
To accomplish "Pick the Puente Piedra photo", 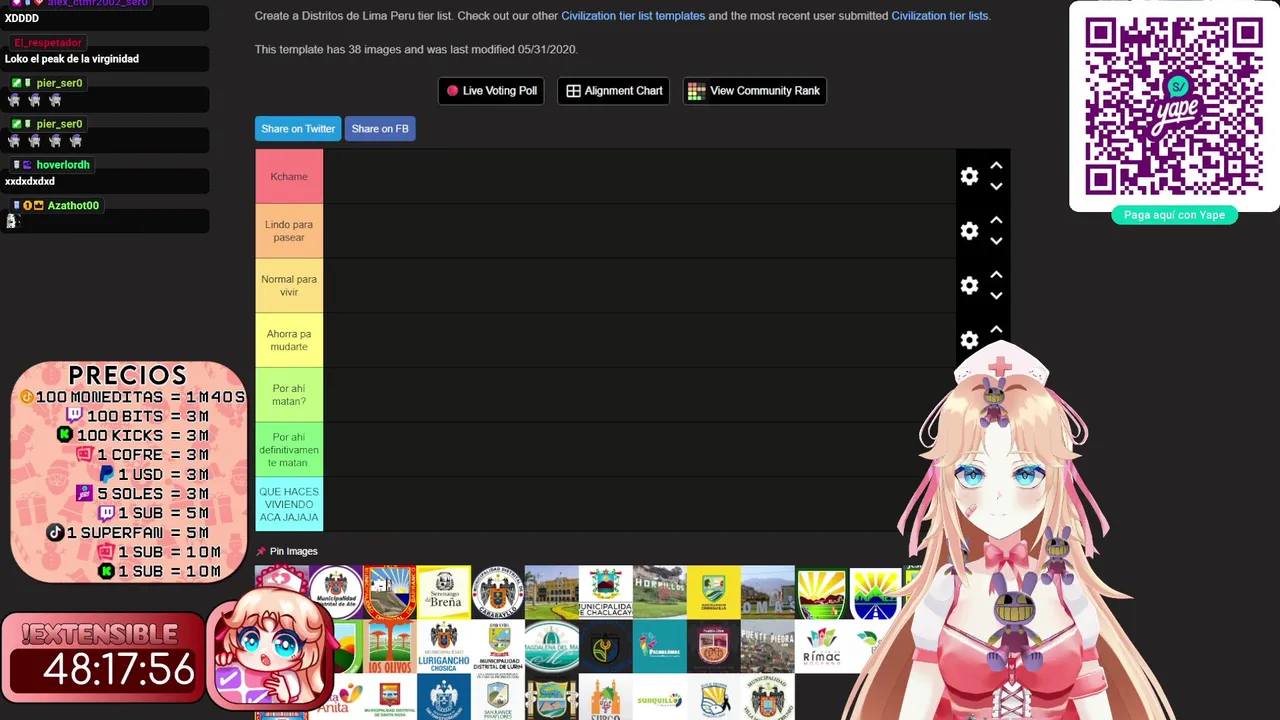I will 768,646.
